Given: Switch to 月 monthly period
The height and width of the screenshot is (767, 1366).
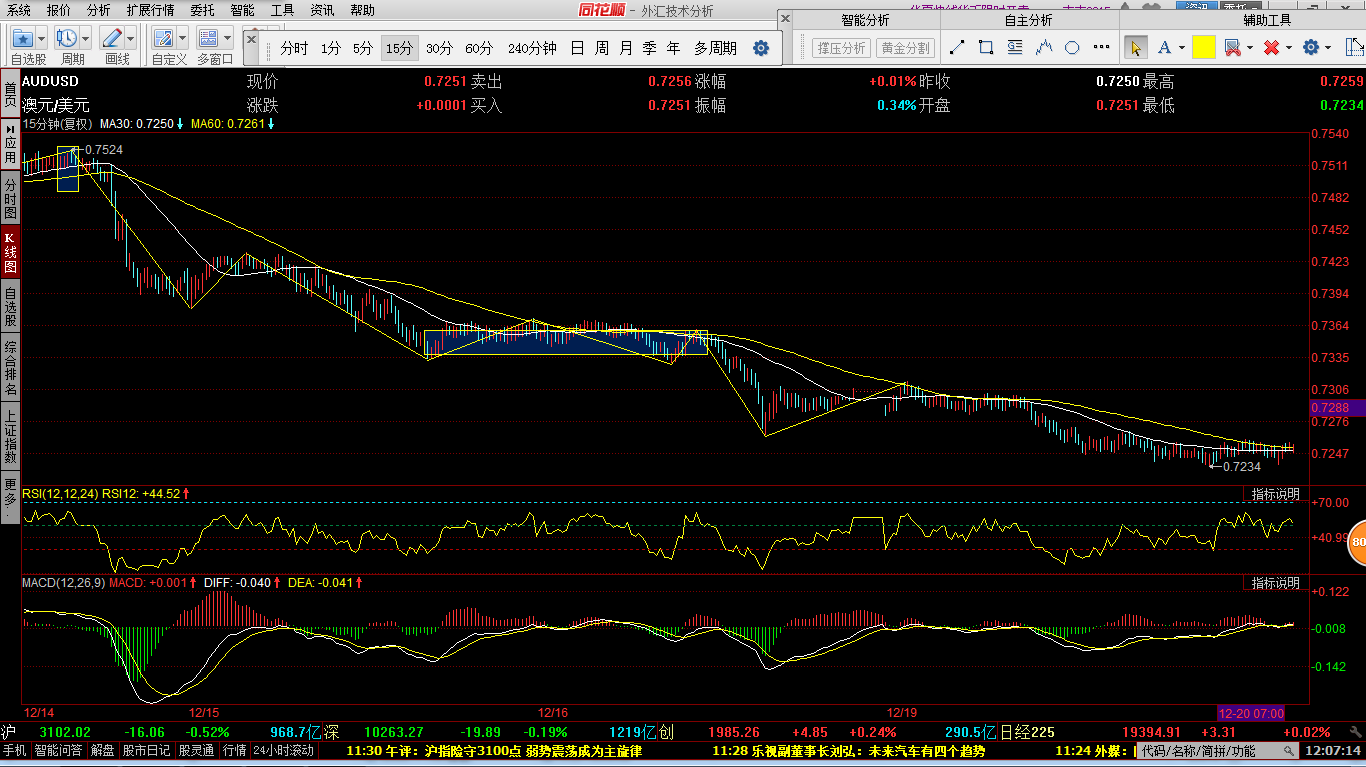Looking at the screenshot, I should tap(626, 48).
